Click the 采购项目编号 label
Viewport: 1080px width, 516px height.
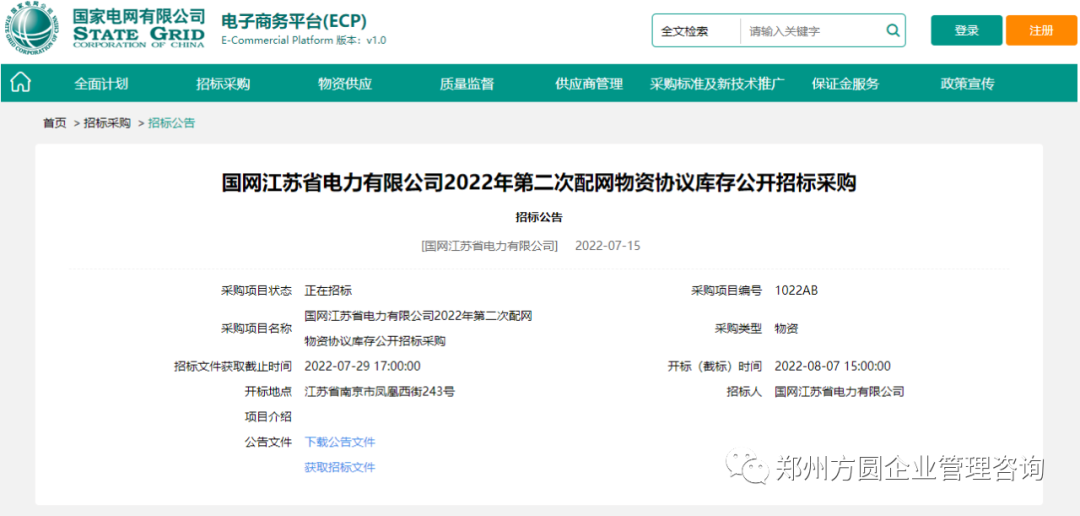pos(727,291)
